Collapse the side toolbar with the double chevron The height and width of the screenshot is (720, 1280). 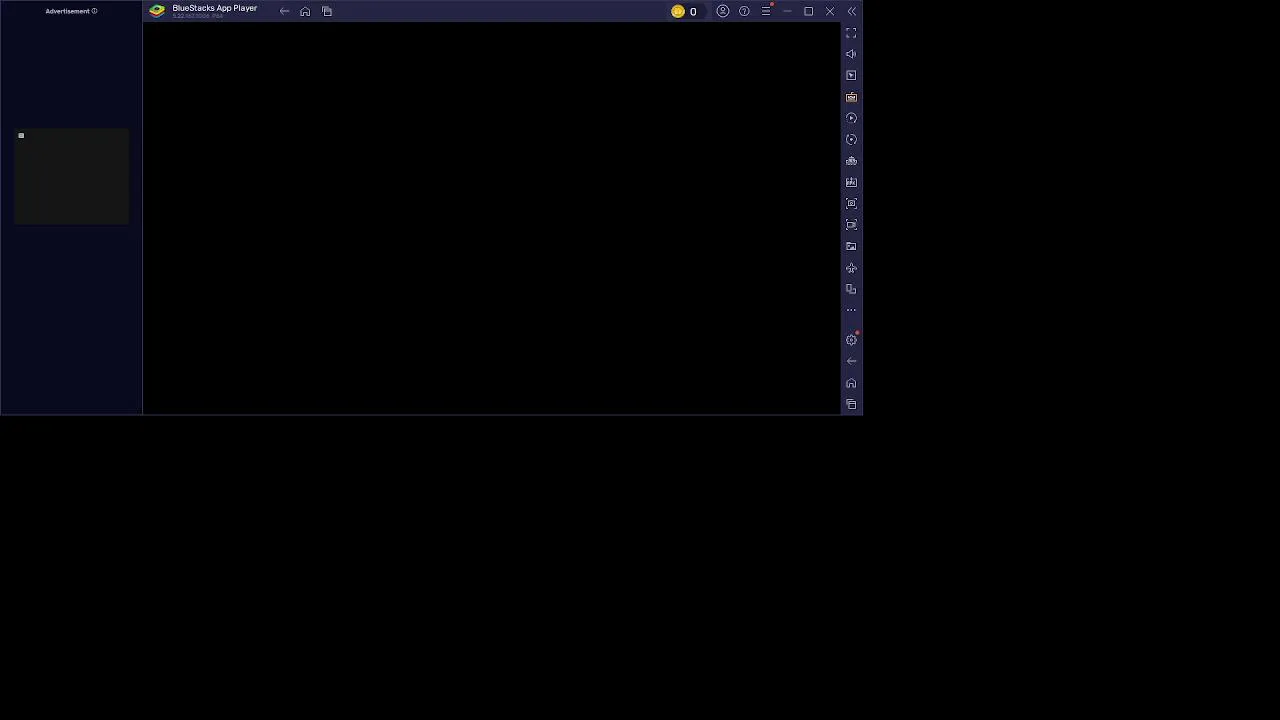tap(851, 11)
